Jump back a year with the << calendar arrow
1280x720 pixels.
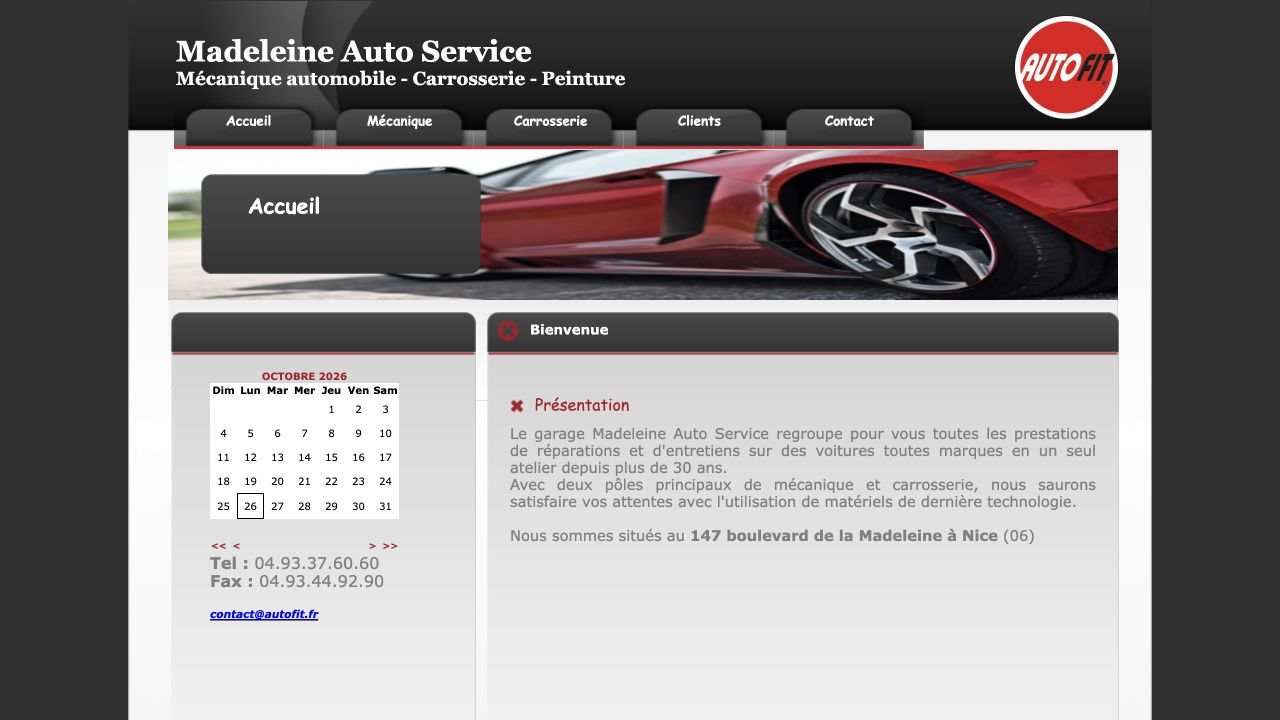pos(219,546)
